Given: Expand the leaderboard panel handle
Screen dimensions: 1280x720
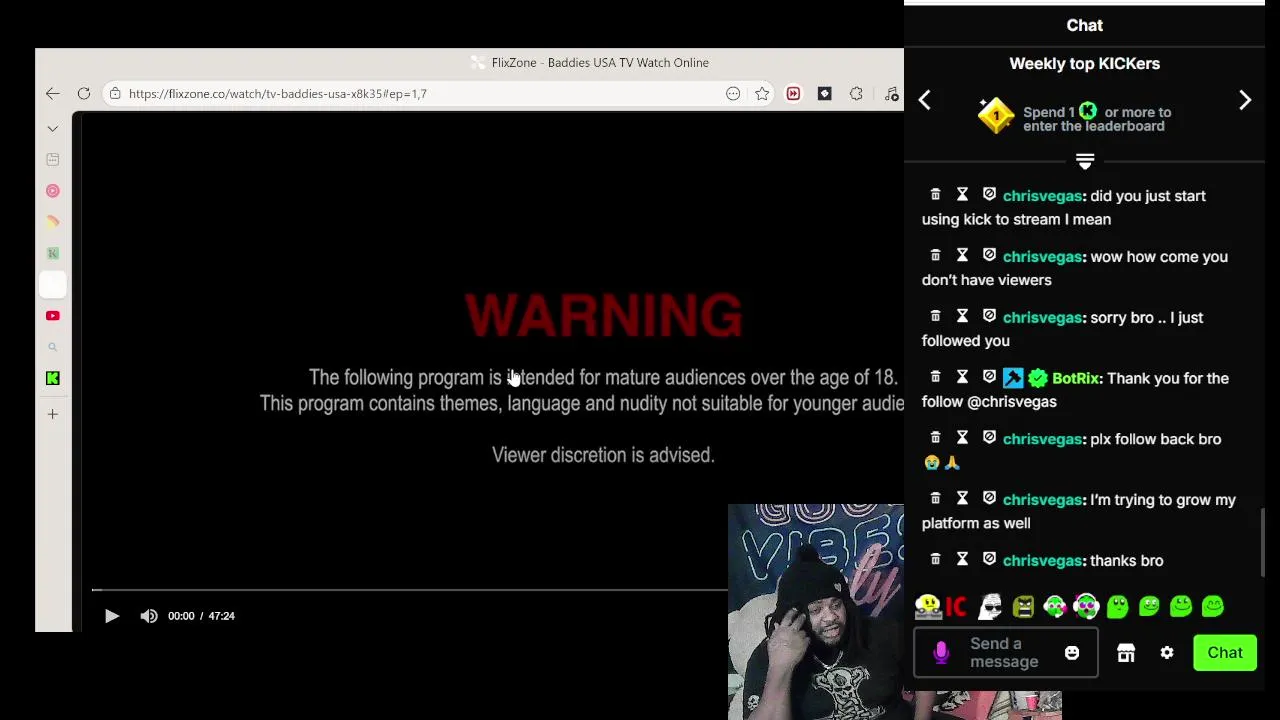Looking at the screenshot, I should (x=1085, y=161).
